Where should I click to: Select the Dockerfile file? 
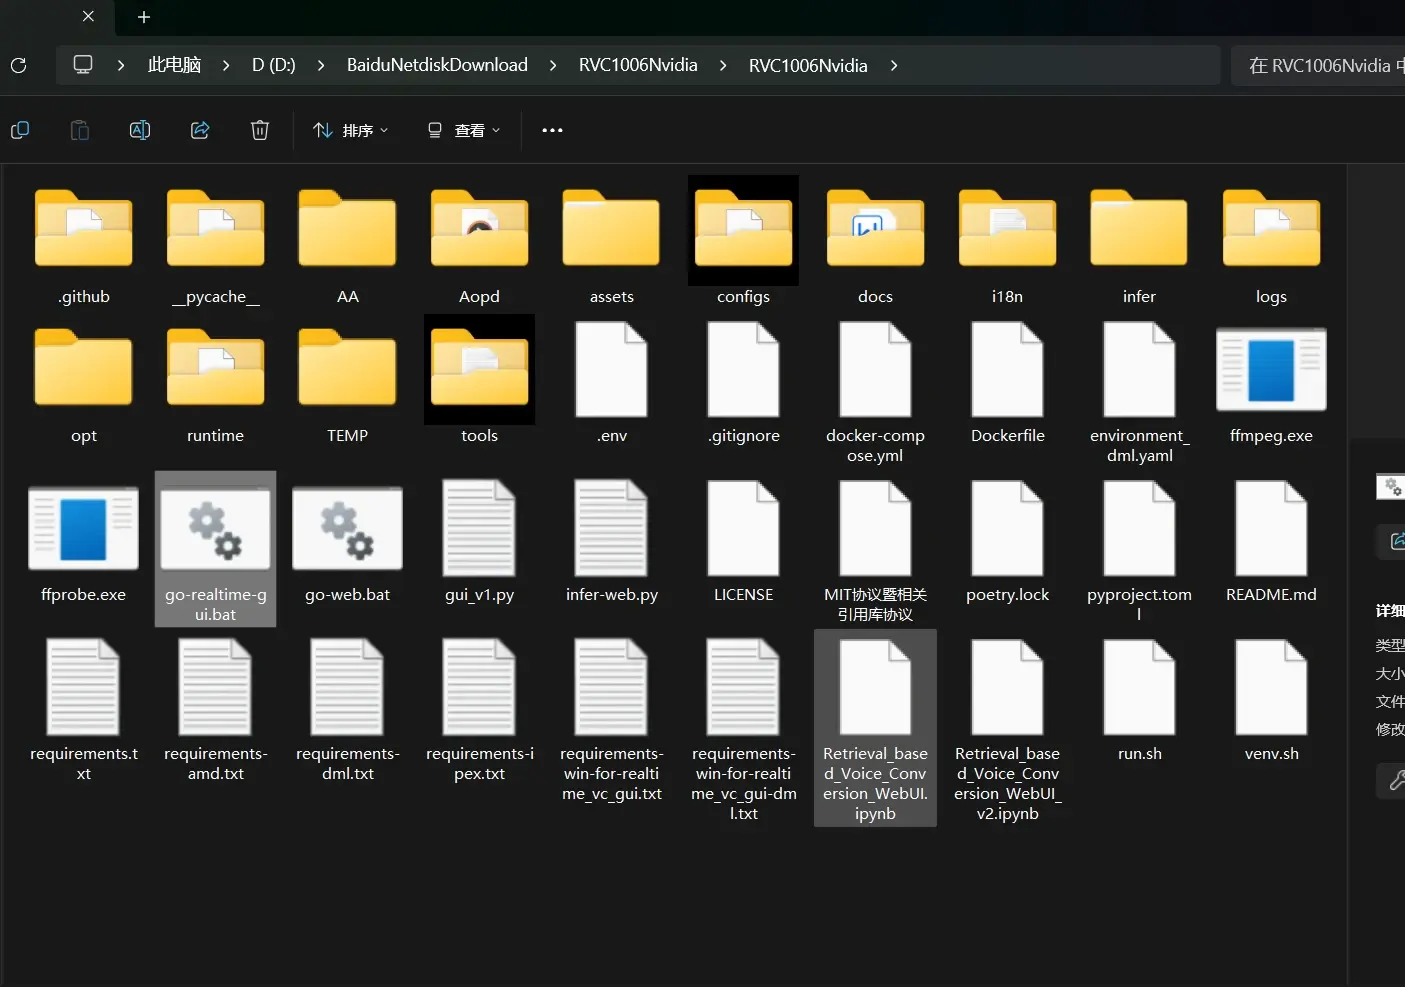pyautogui.click(x=1008, y=385)
